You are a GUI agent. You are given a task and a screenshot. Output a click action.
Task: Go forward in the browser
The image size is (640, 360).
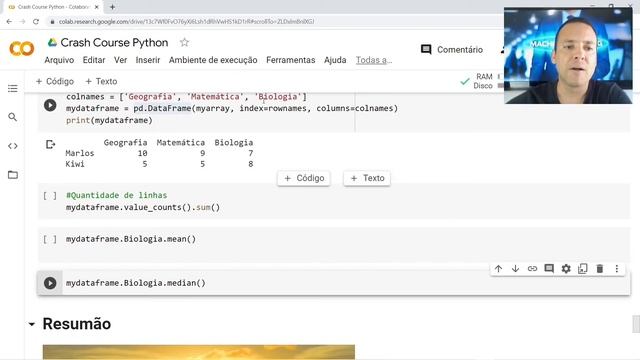(x=22, y=22)
